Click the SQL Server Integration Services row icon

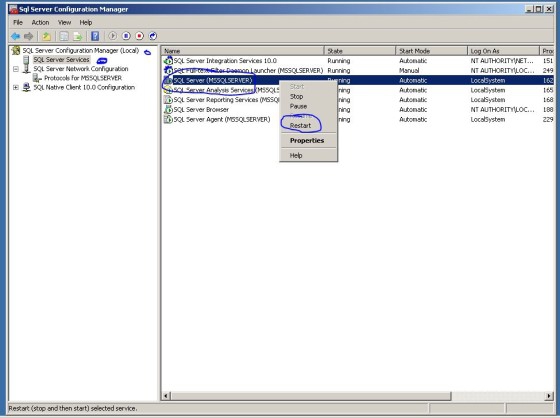click(168, 61)
